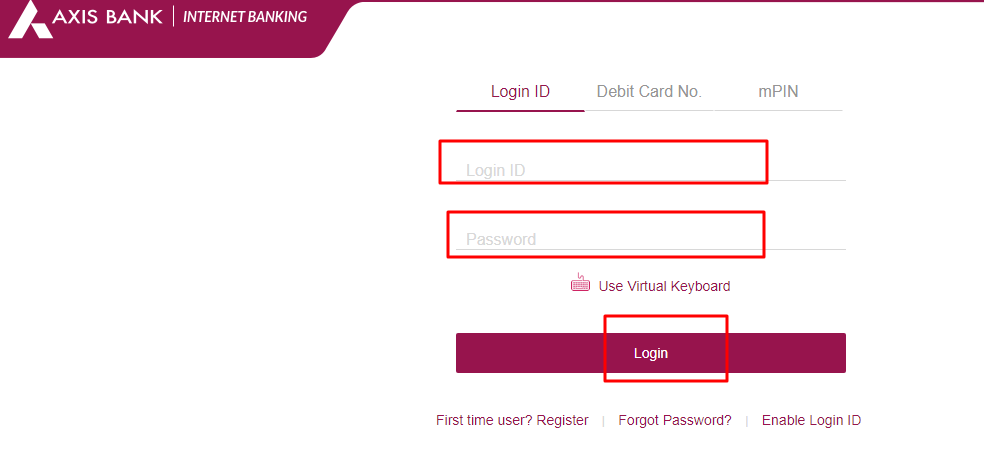Click the word Register in bottom links
This screenshot has height=475, width=984.
pyautogui.click(x=562, y=420)
